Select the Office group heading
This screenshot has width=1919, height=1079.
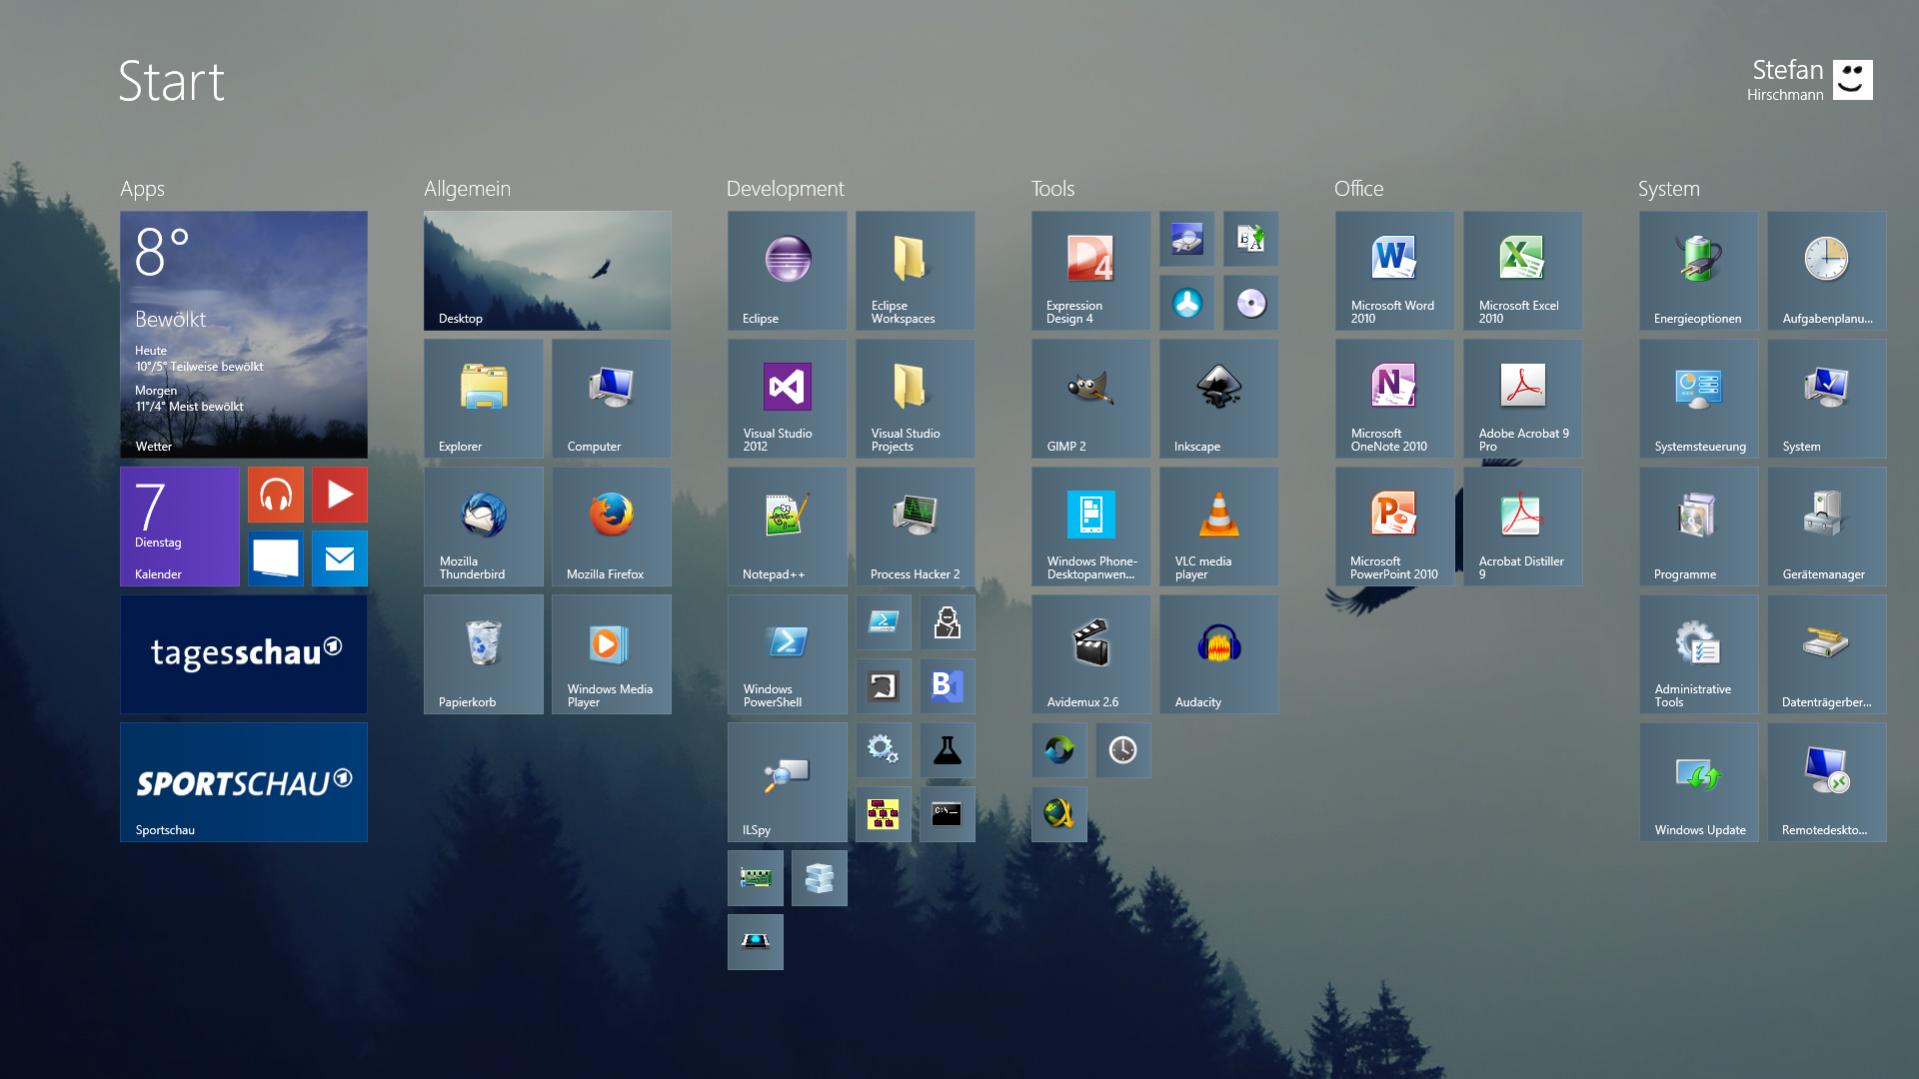coord(1359,188)
